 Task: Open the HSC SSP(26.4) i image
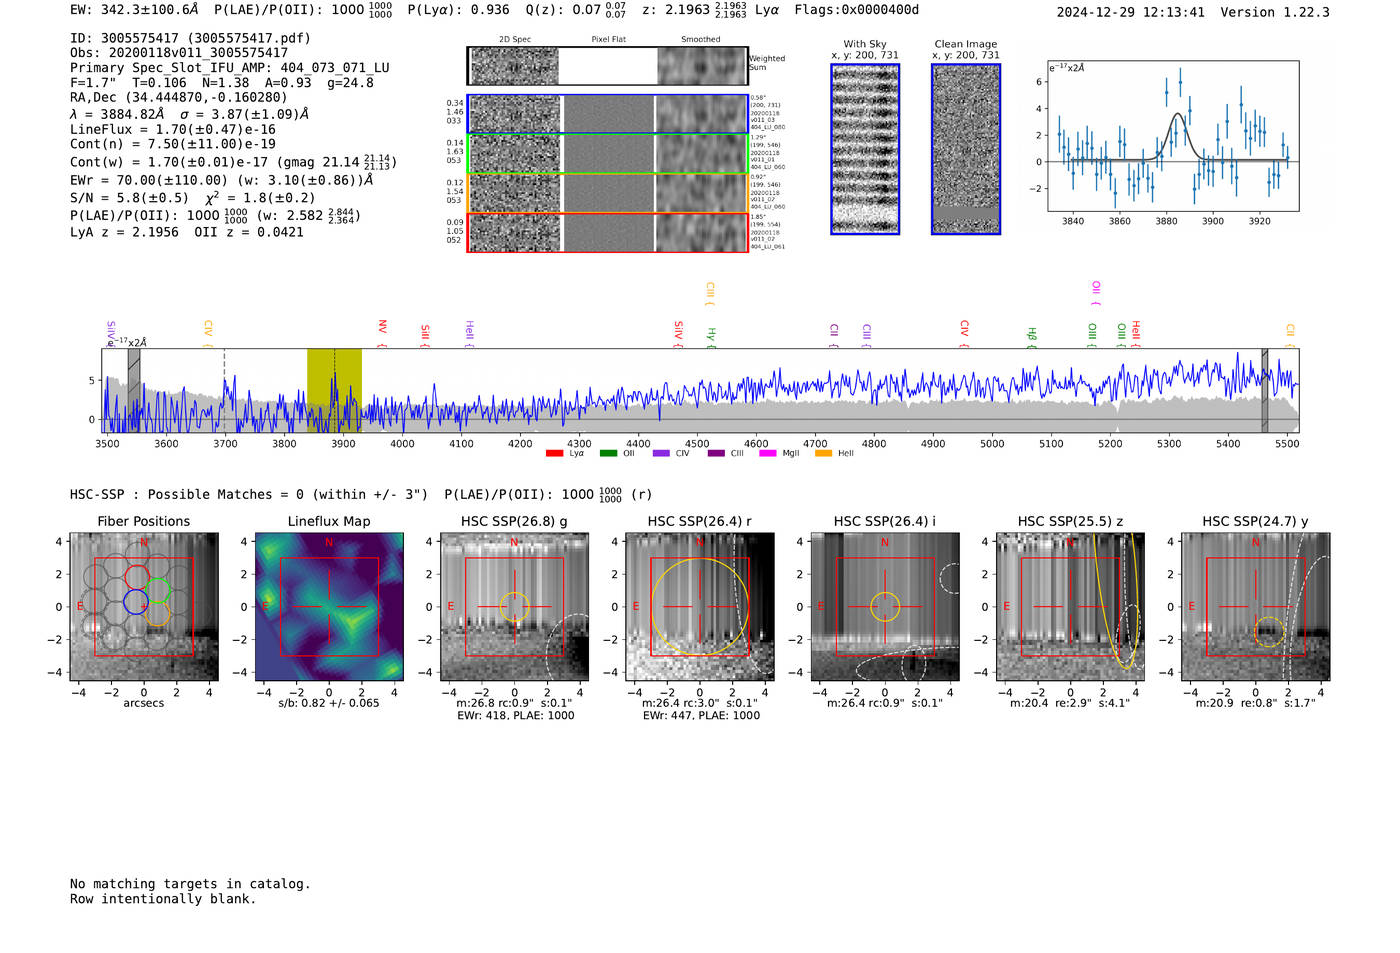(885, 606)
